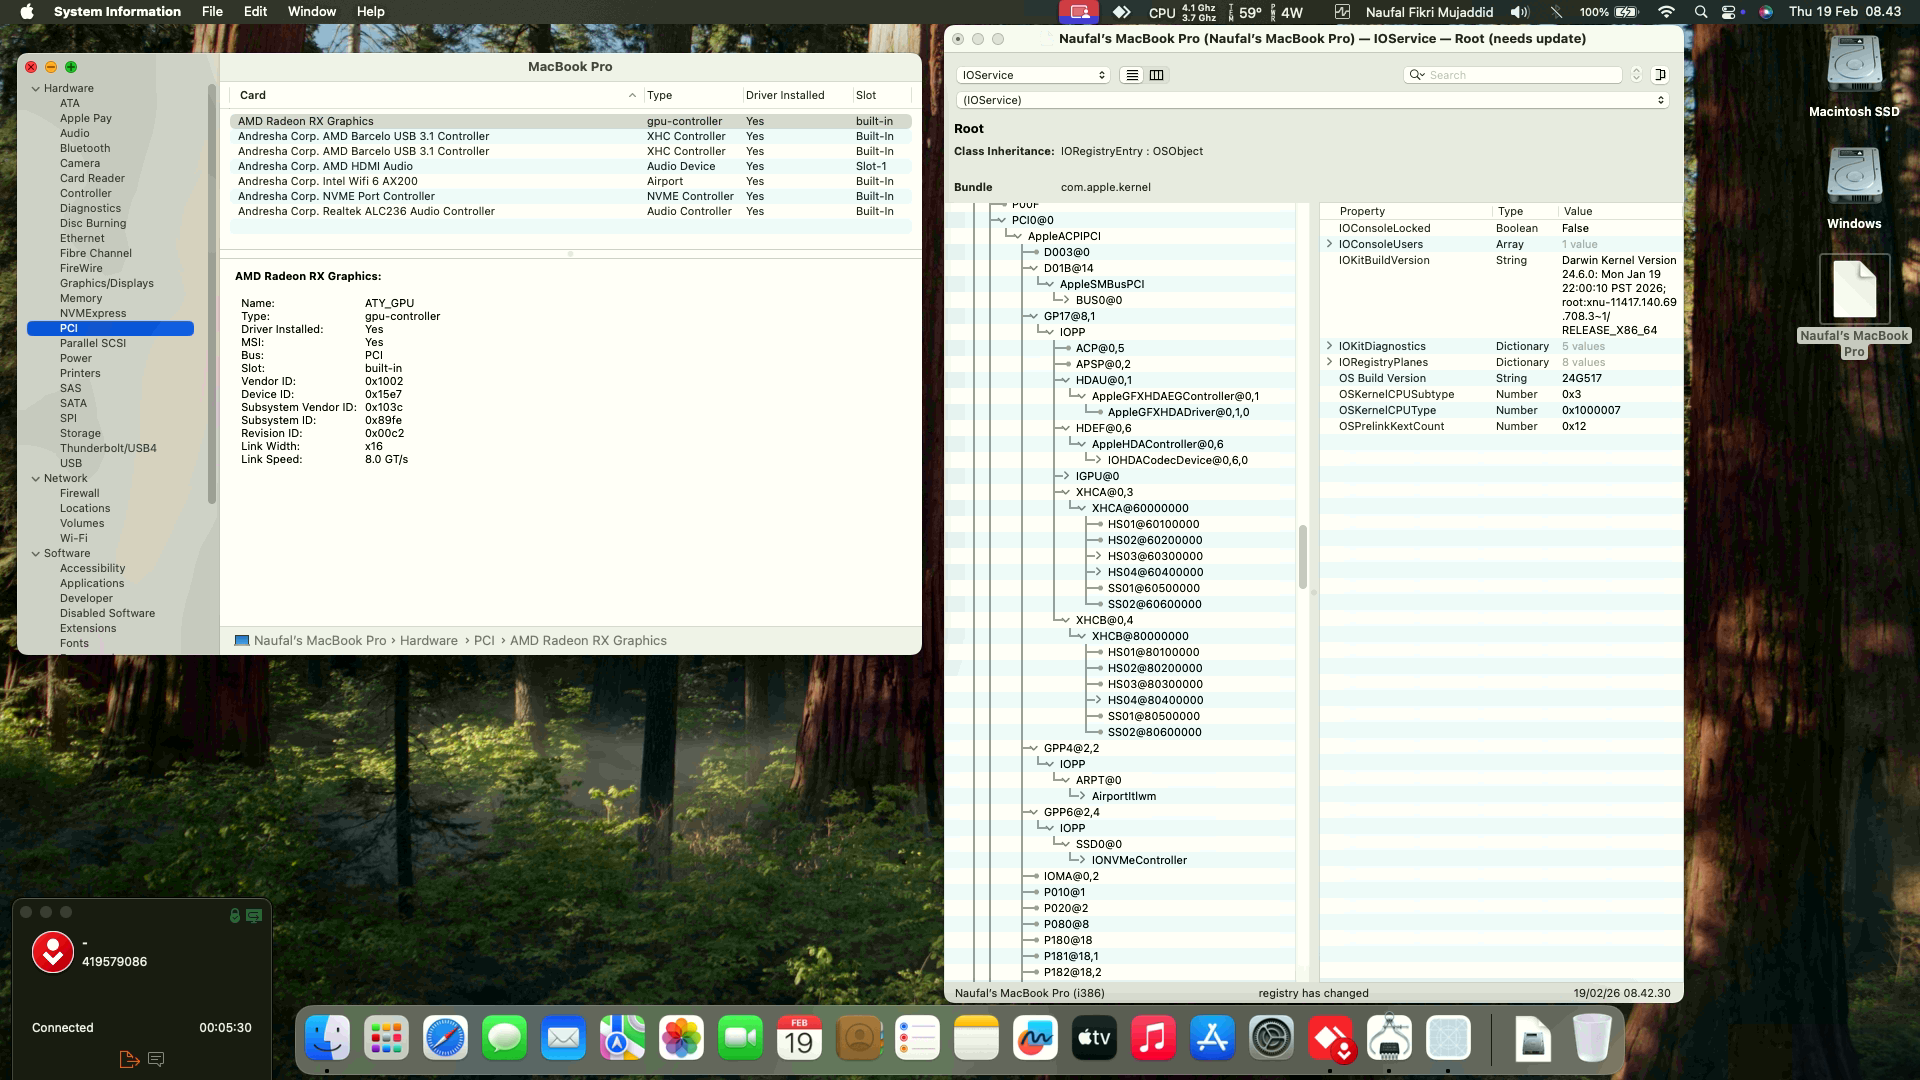Open Control Center in menu bar
Viewport: 1920px width, 1080px height.
1730,12
